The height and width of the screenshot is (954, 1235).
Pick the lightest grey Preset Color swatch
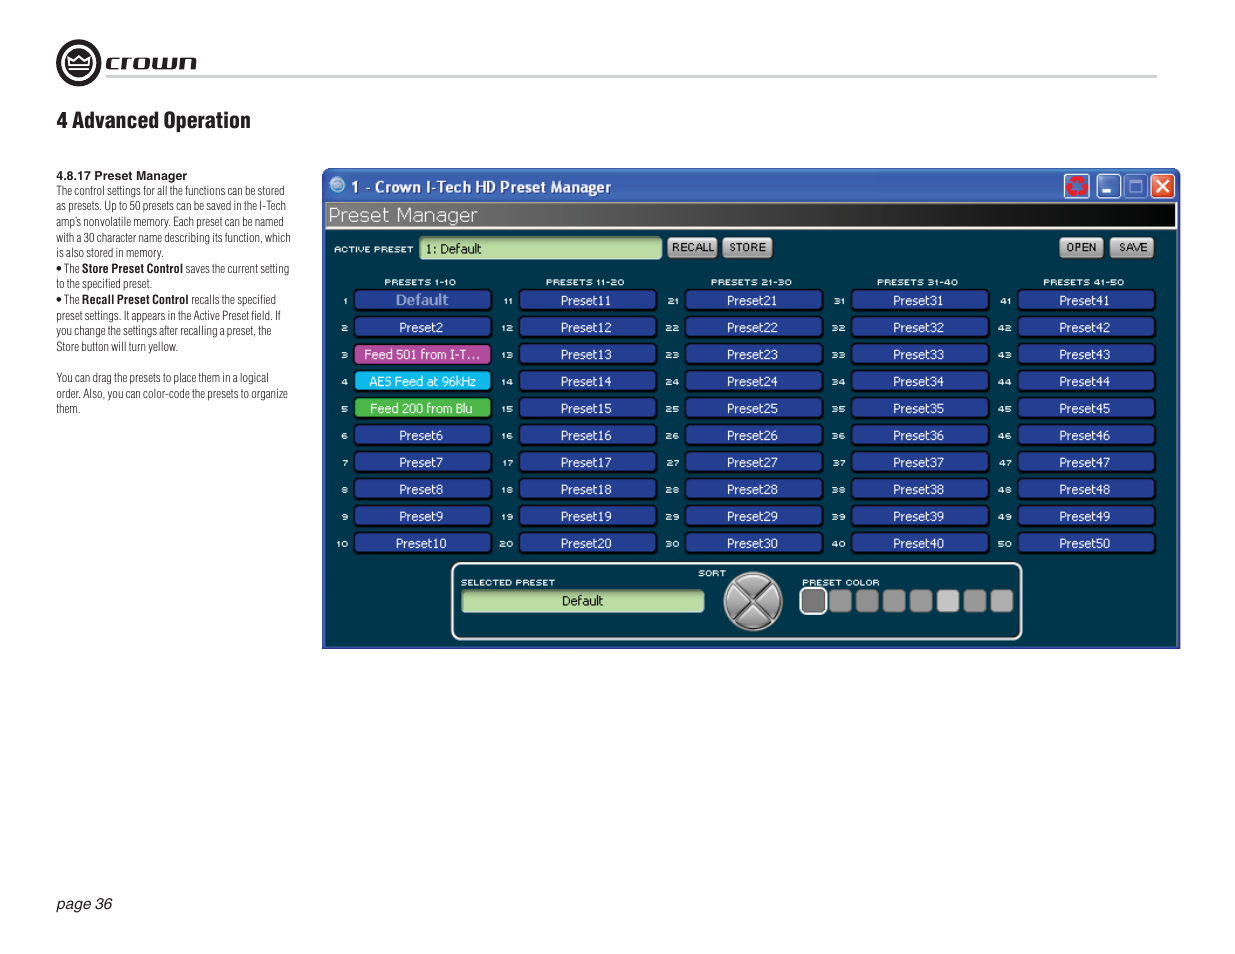tap(948, 600)
